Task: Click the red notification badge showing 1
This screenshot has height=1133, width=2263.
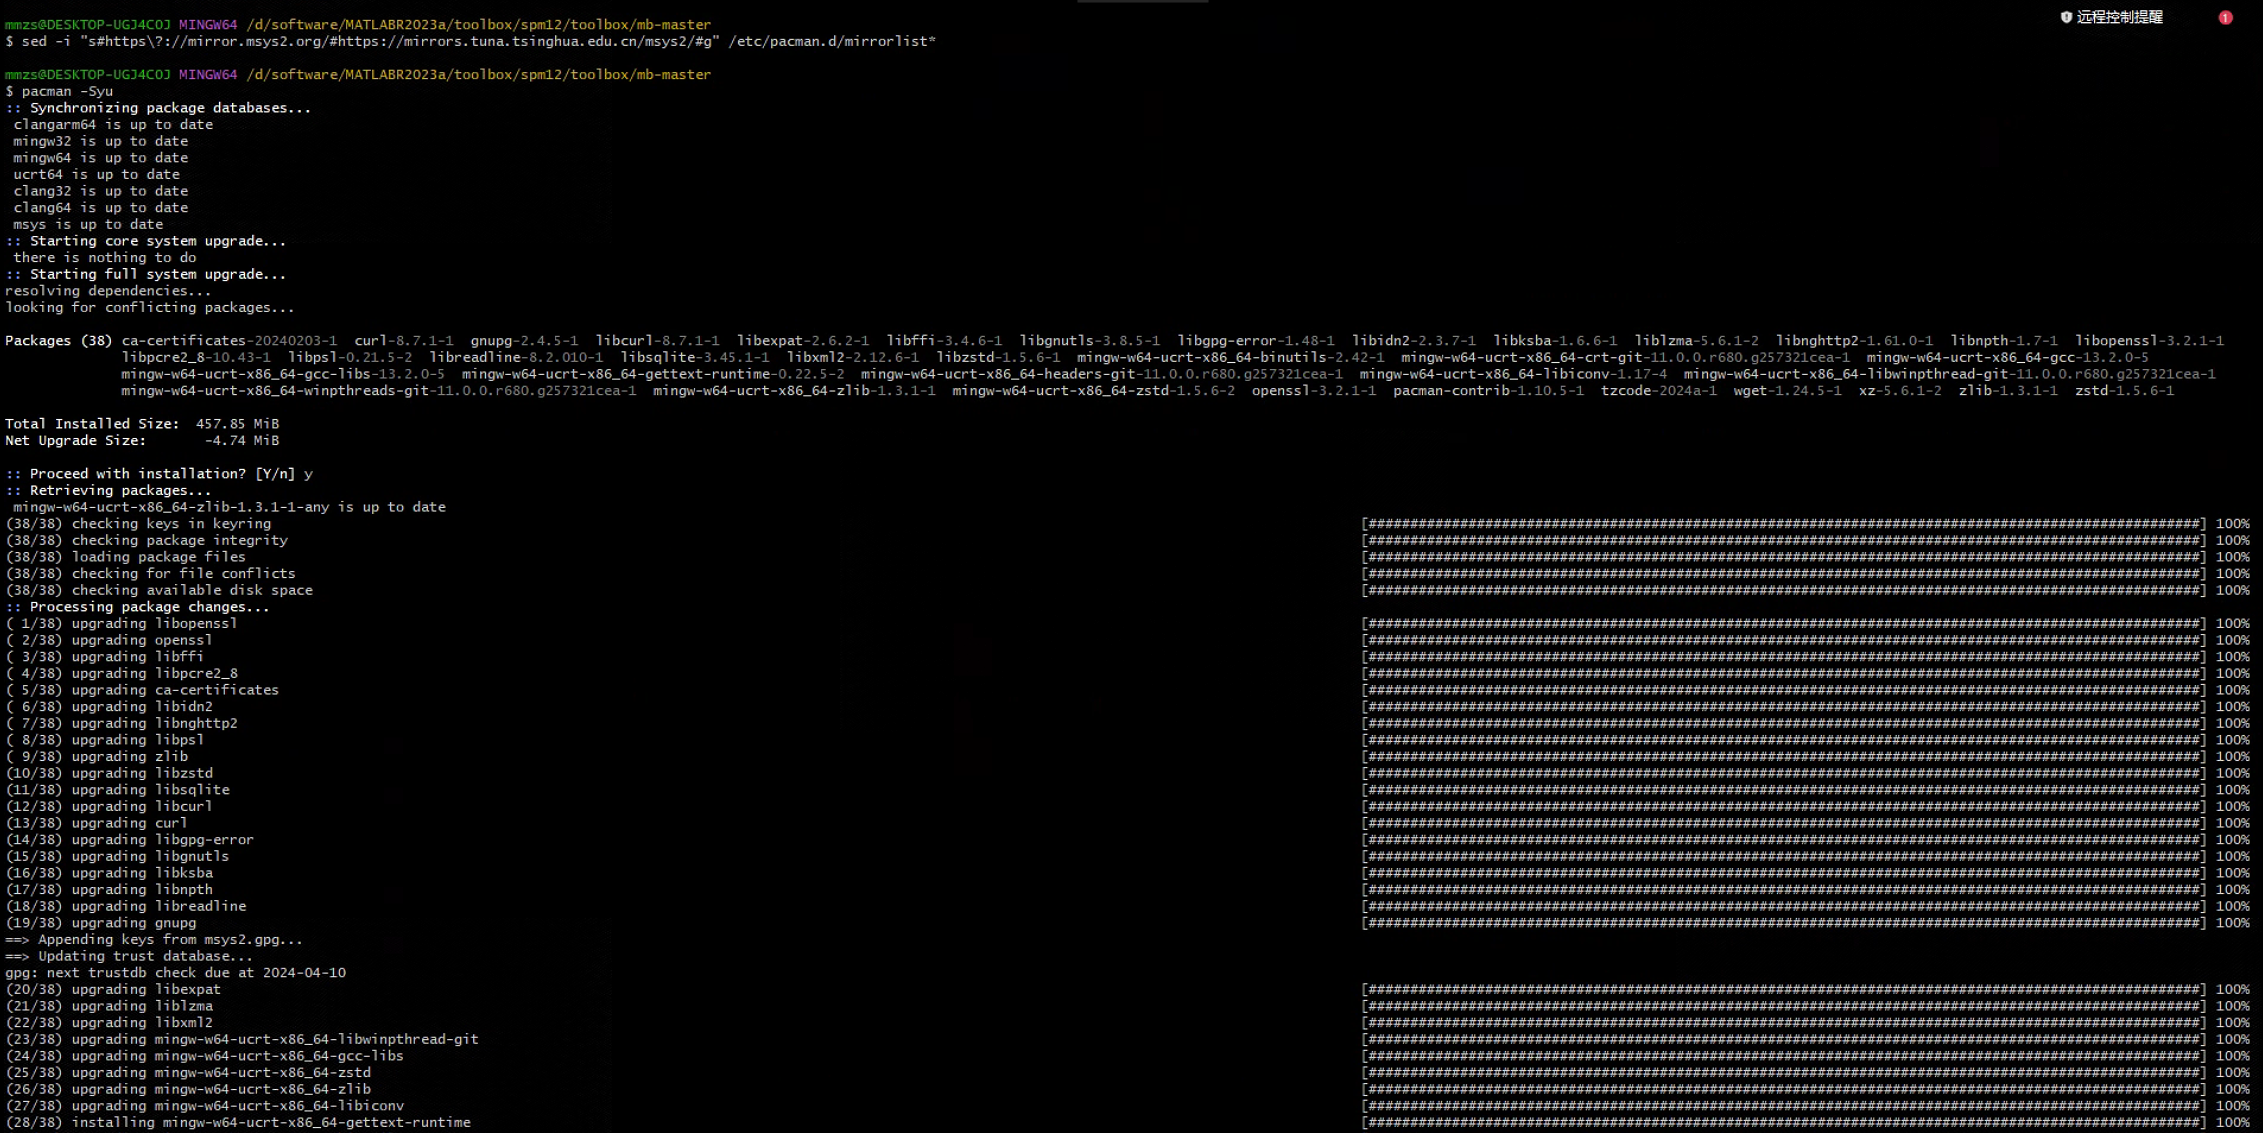Action: tap(2225, 17)
